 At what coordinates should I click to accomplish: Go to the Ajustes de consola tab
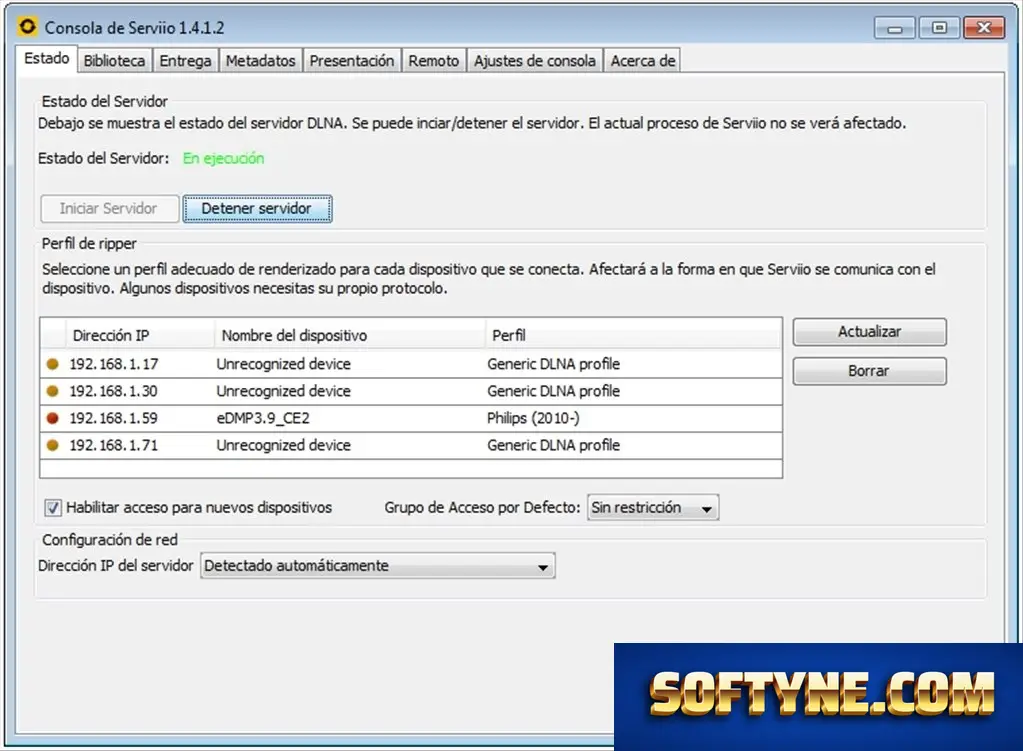coord(535,61)
